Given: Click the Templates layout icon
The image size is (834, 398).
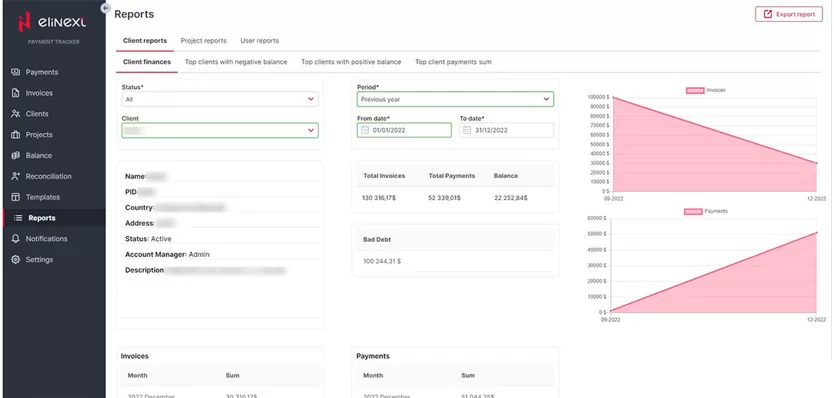Looking at the screenshot, I should [15, 197].
